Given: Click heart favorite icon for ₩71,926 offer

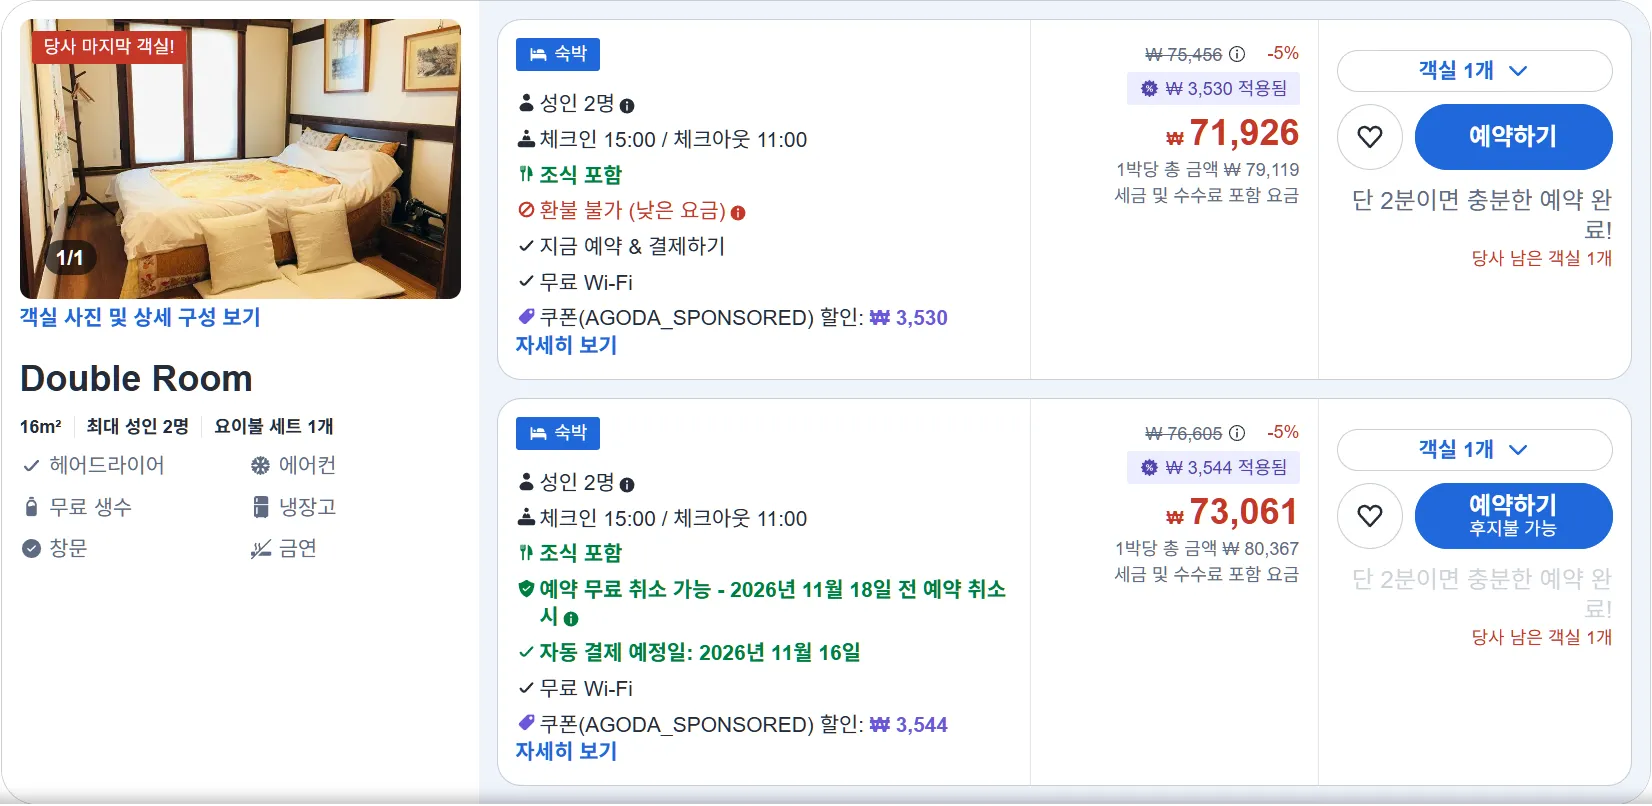Looking at the screenshot, I should (1370, 137).
